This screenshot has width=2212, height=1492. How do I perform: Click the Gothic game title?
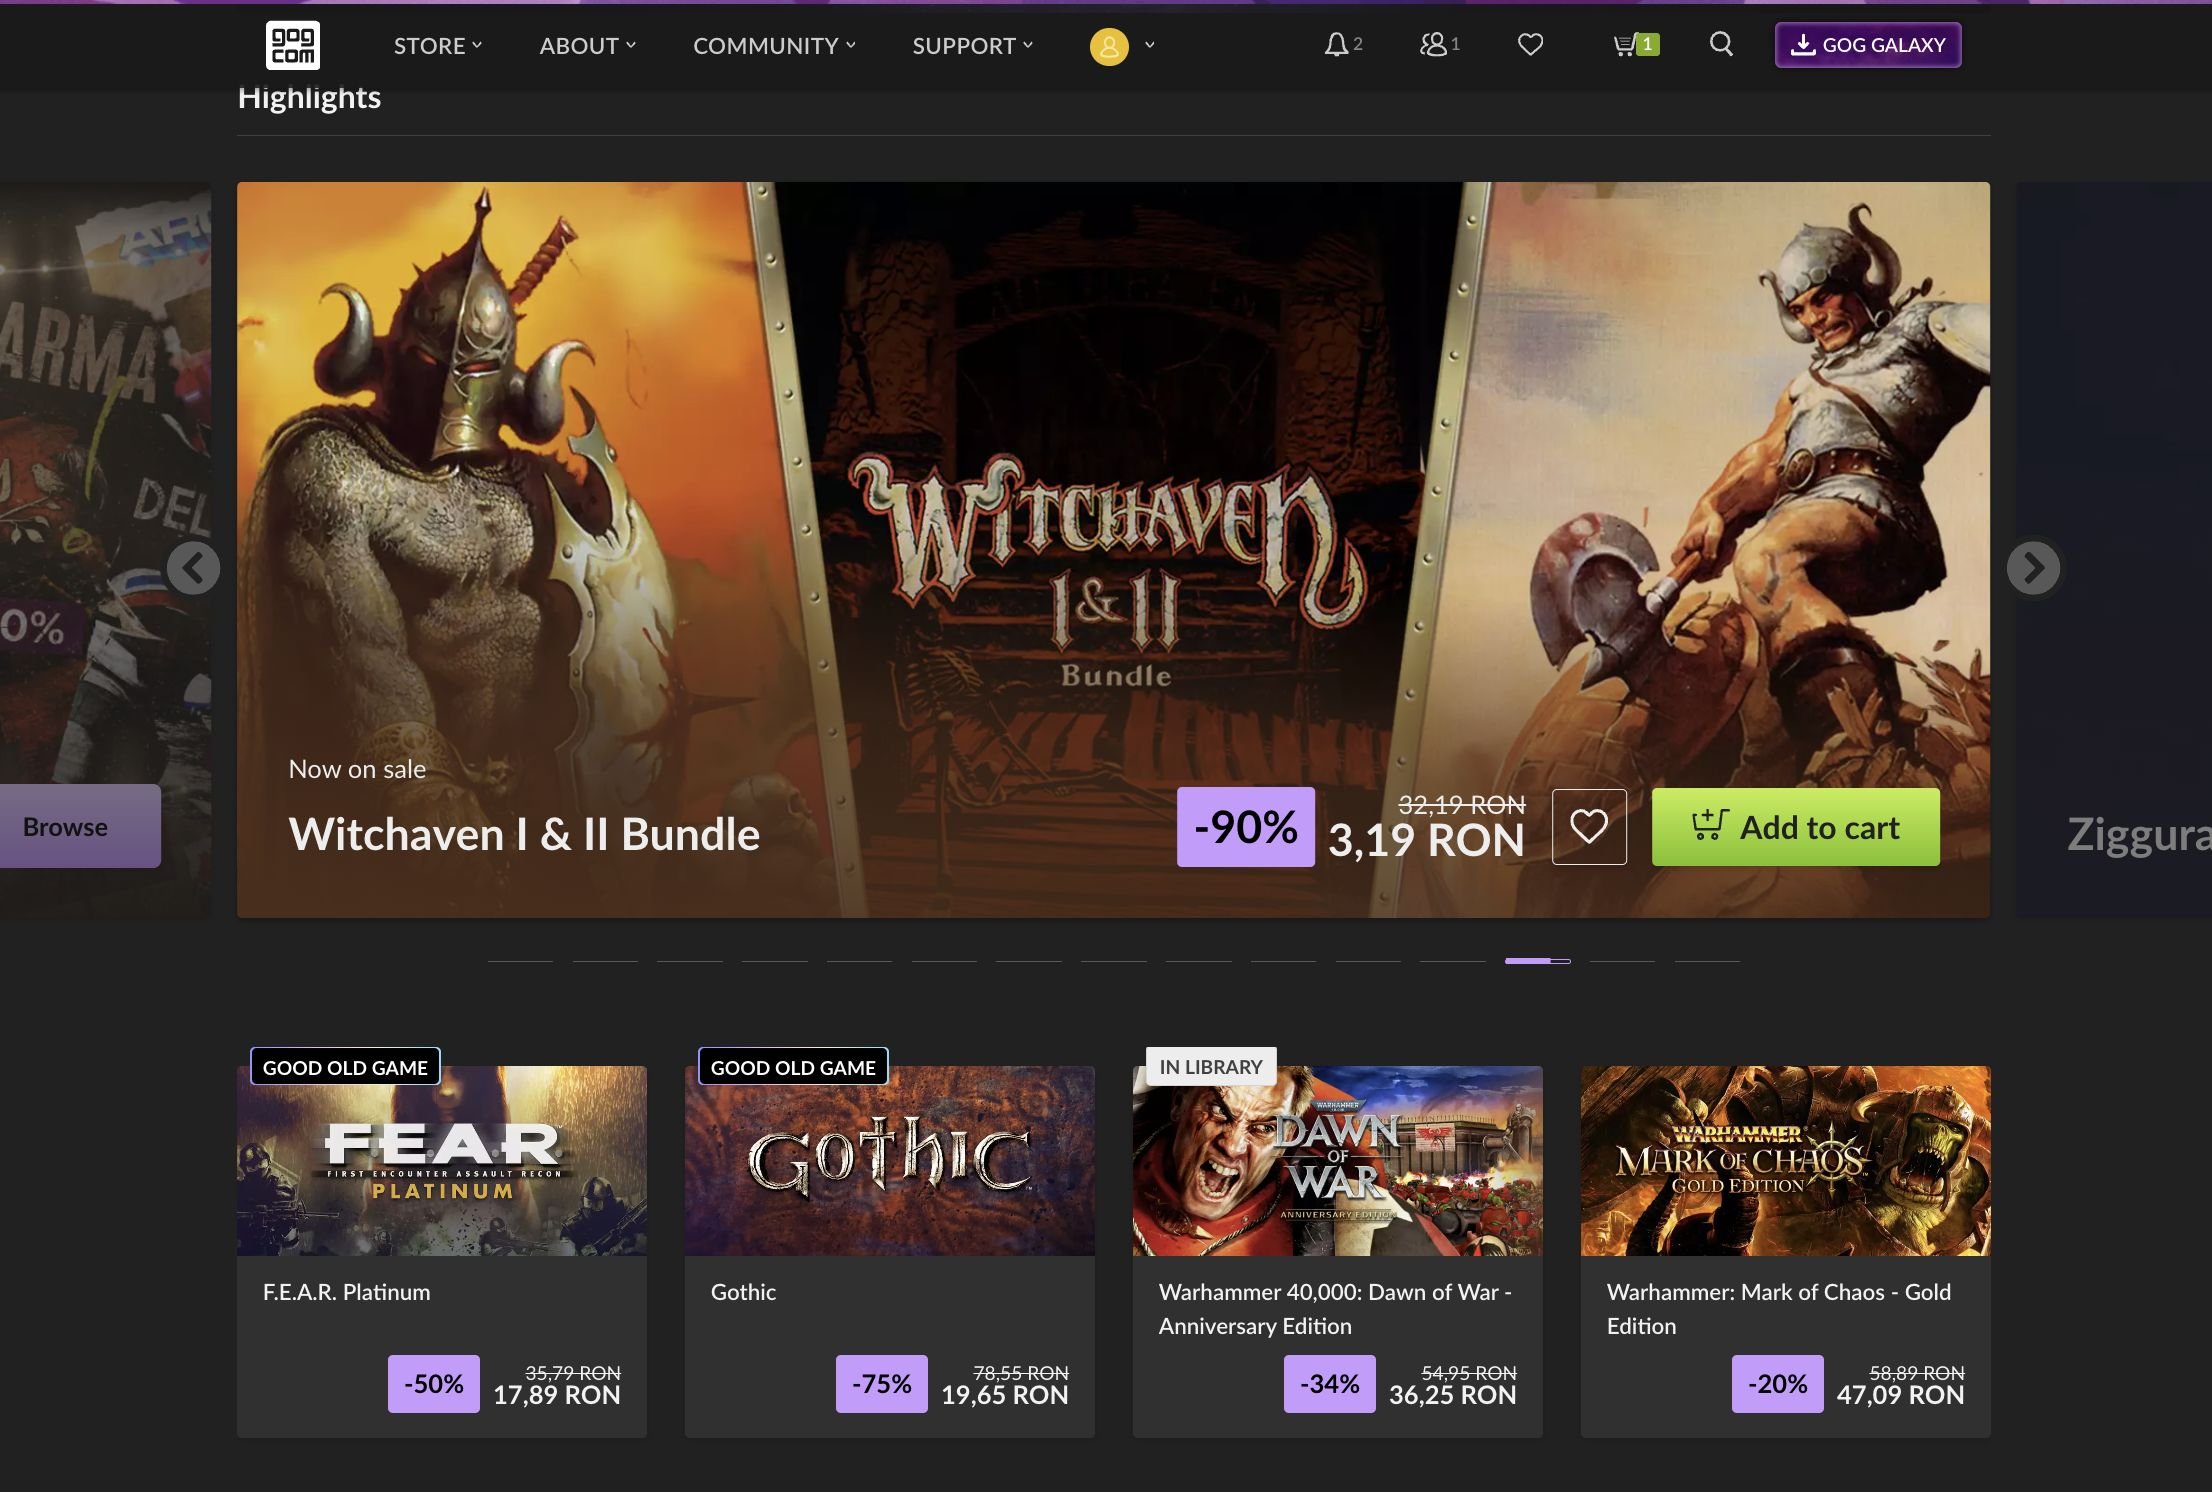[743, 1292]
